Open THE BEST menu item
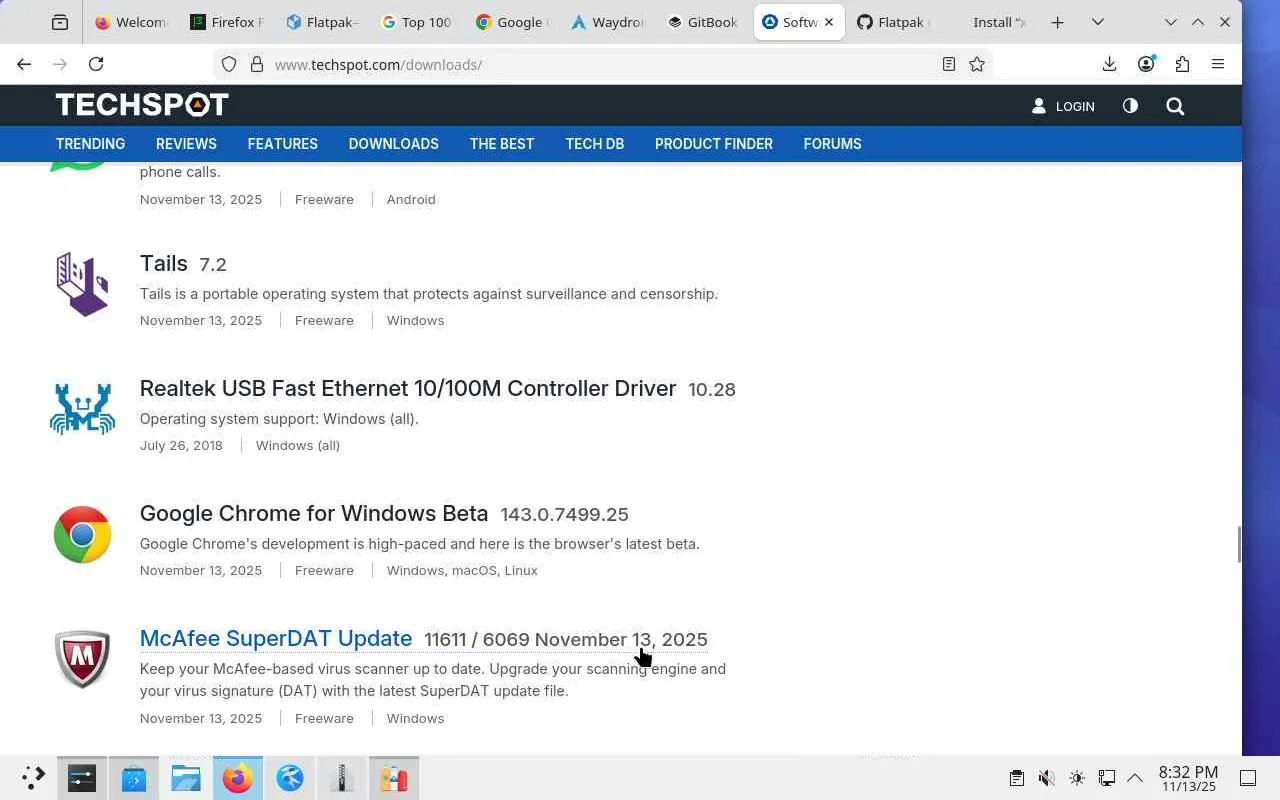 502,144
